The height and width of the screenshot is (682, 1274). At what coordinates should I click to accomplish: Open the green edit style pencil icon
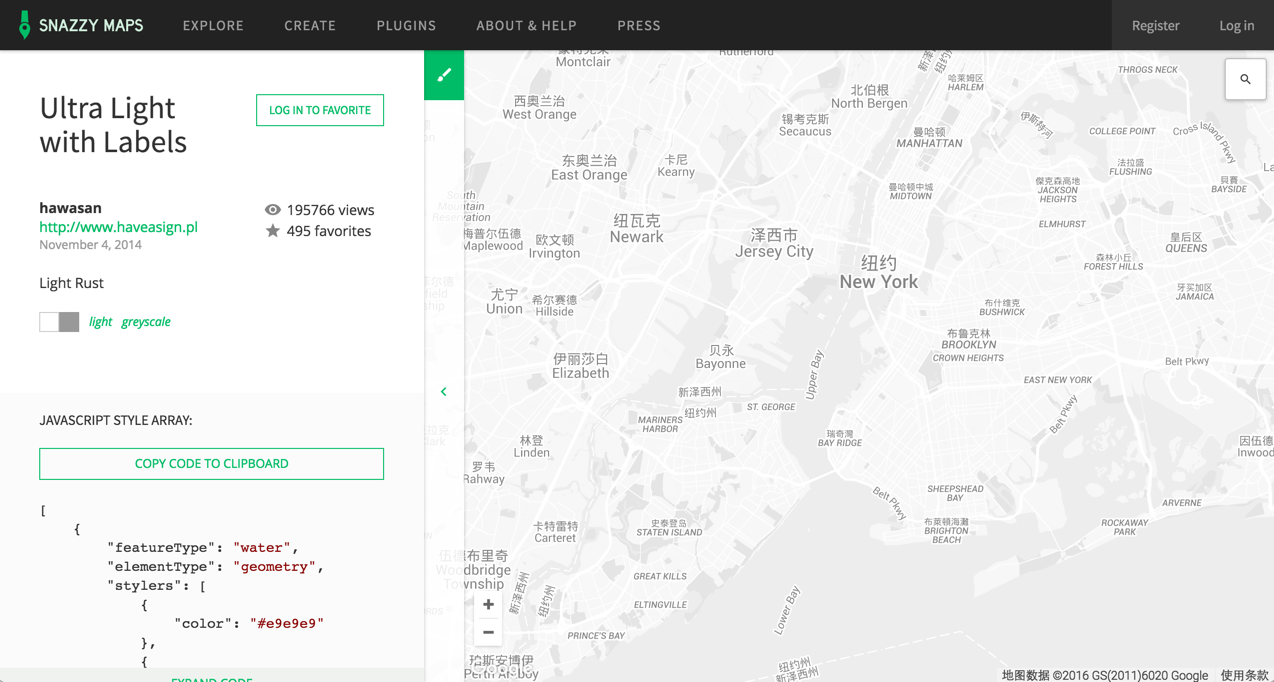pyautogui.click(x=444, y=75)
